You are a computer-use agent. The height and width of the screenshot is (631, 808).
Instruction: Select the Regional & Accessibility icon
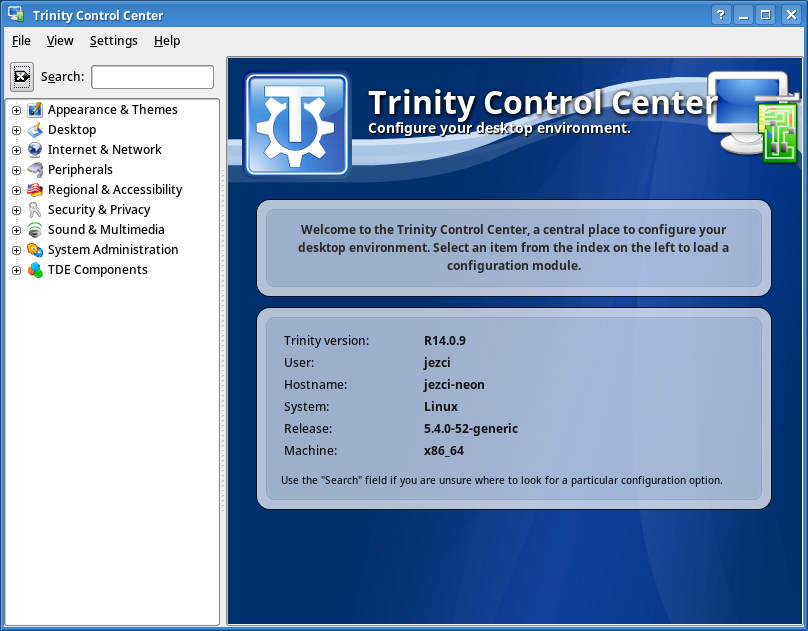click(x=35, y=189)
